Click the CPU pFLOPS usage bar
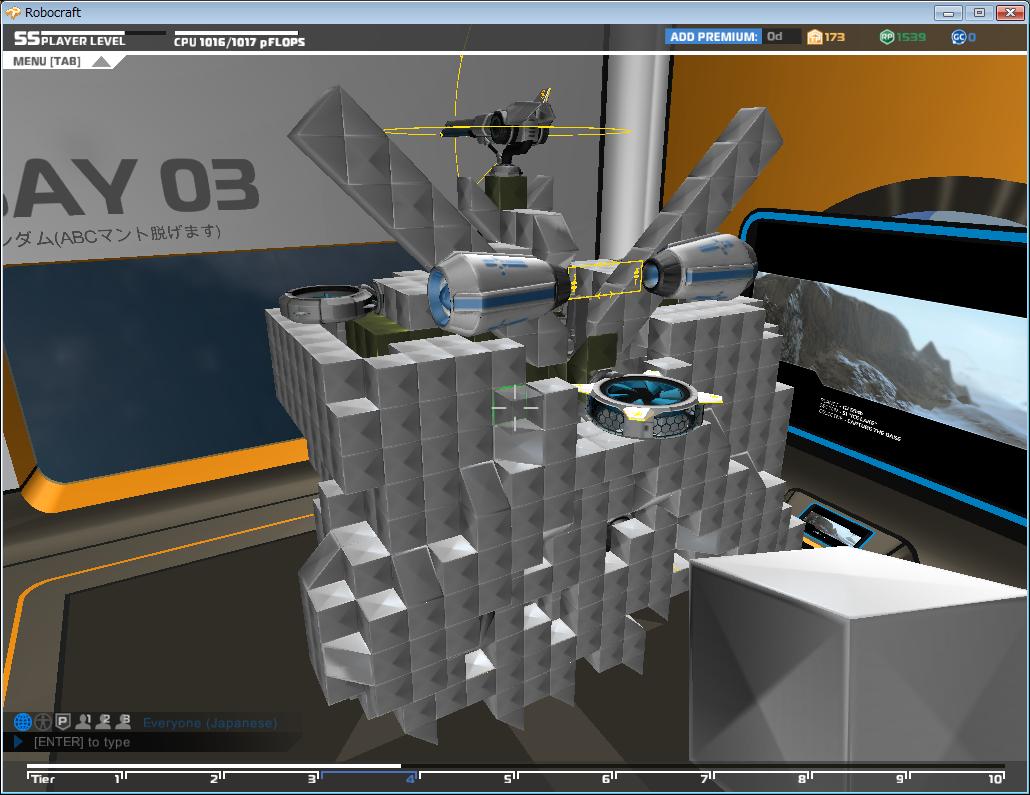1030x795 pixels. click(236, 32)
